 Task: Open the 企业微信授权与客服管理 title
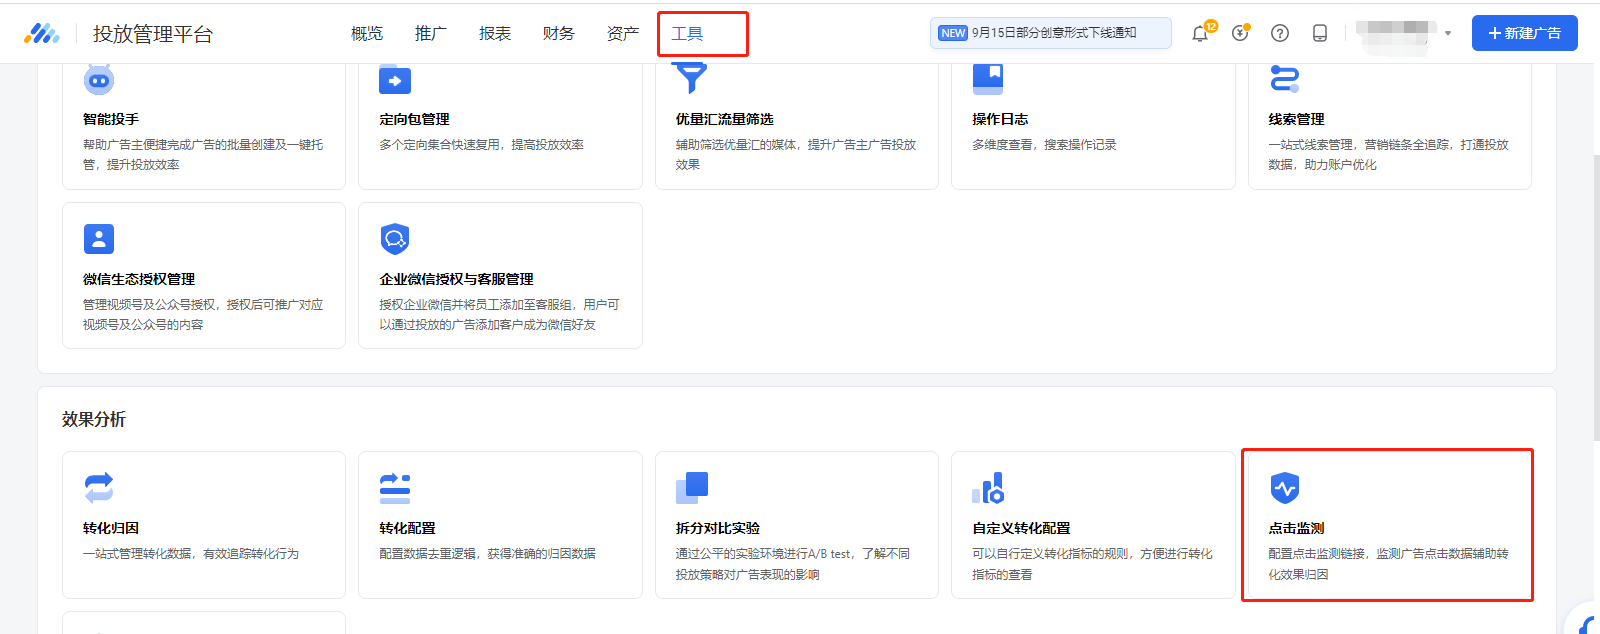(x=456, y=279)
